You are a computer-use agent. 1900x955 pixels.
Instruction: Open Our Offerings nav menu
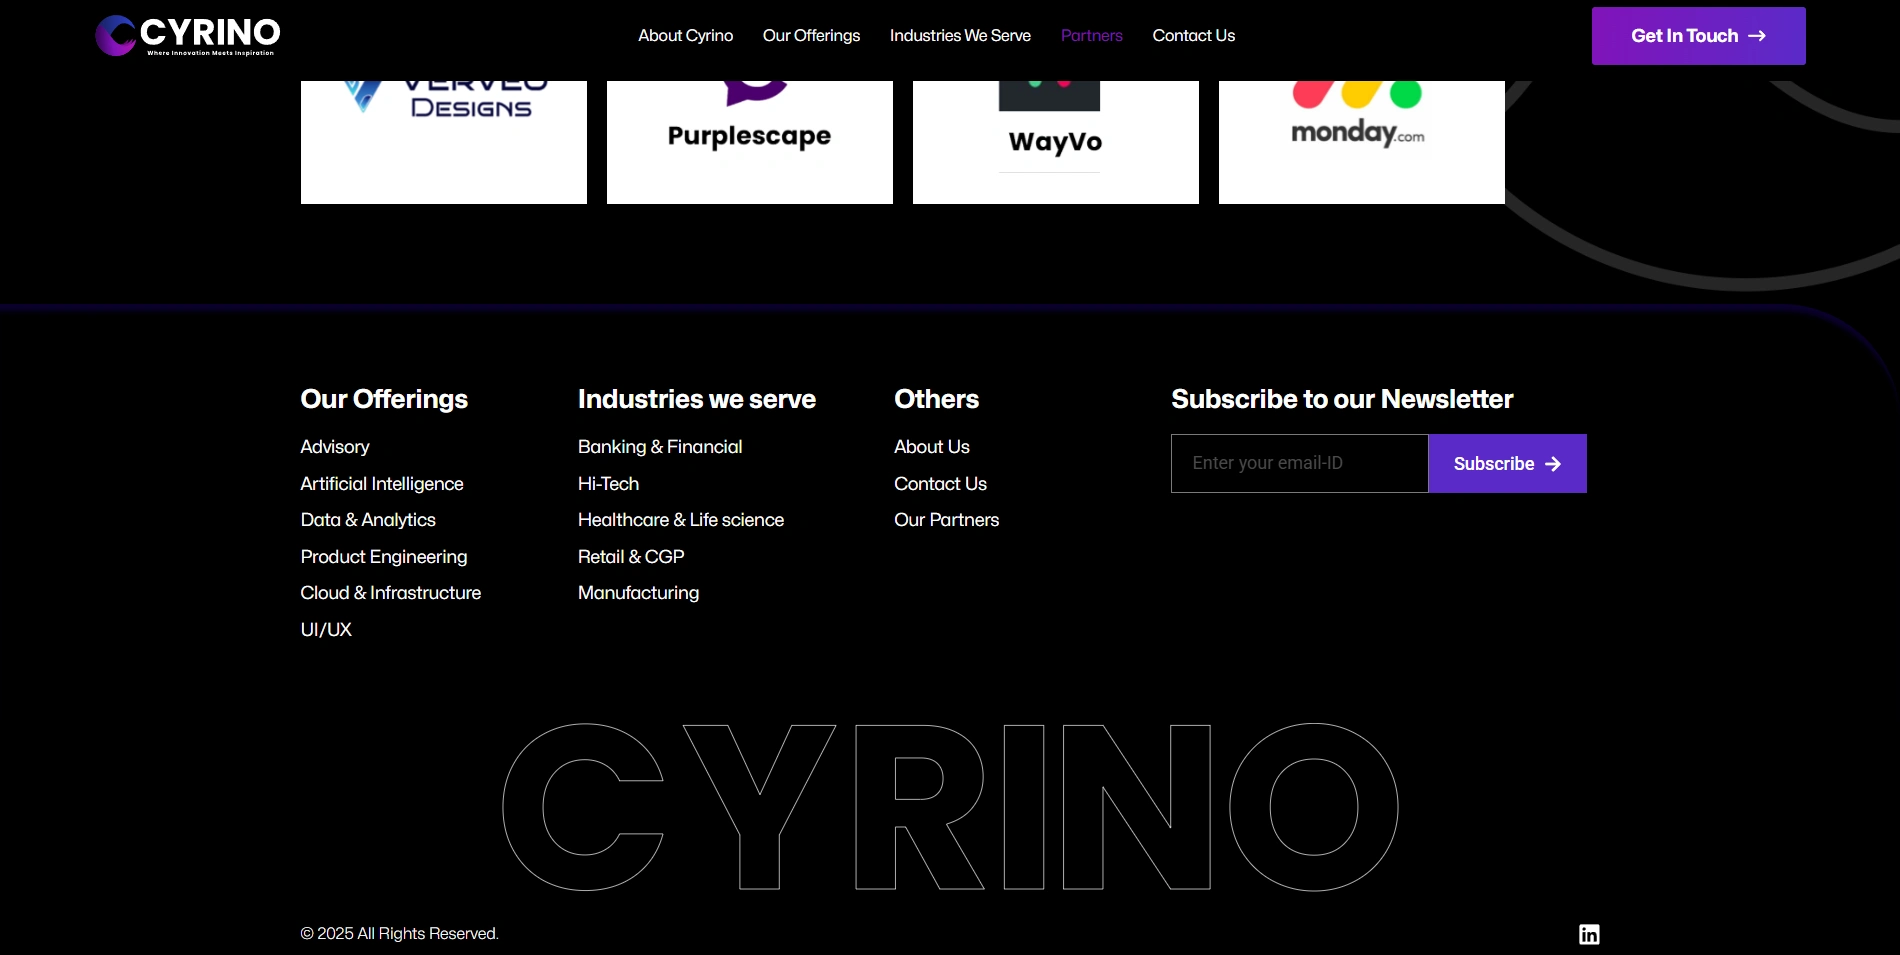coord(811,36)
